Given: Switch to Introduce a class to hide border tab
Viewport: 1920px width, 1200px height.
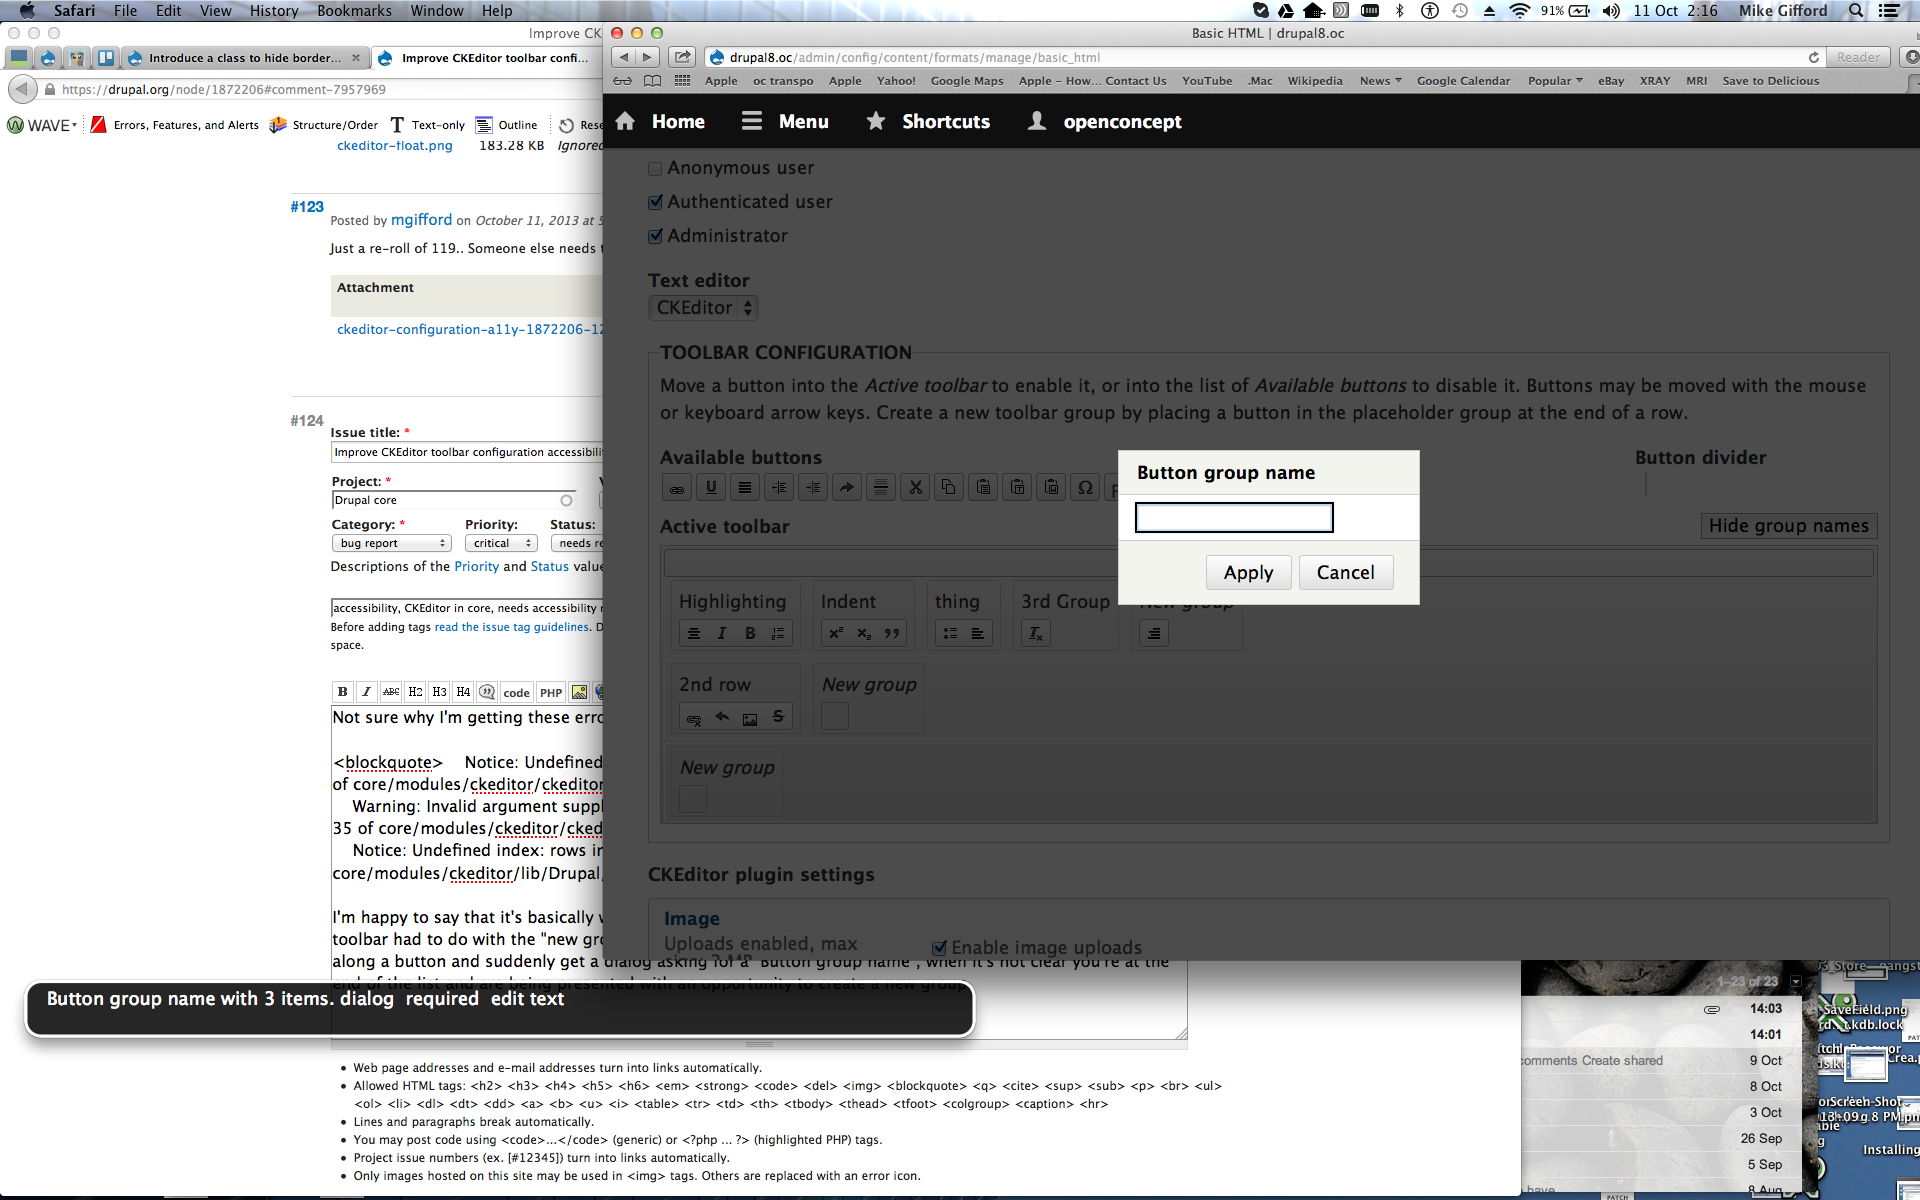Looking at the screenshot, I should pos(245,58).
